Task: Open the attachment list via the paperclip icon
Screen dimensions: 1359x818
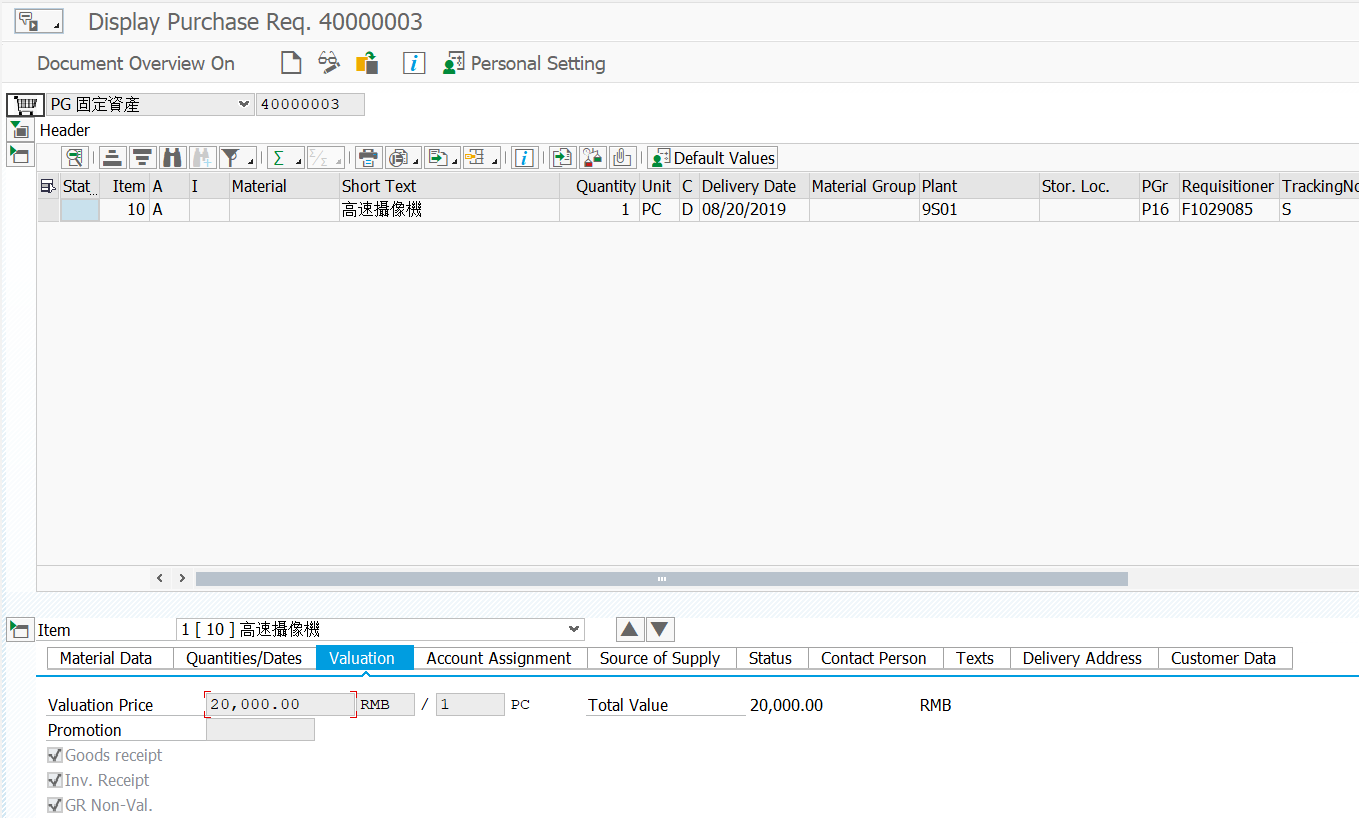Action: coord(621,157)
